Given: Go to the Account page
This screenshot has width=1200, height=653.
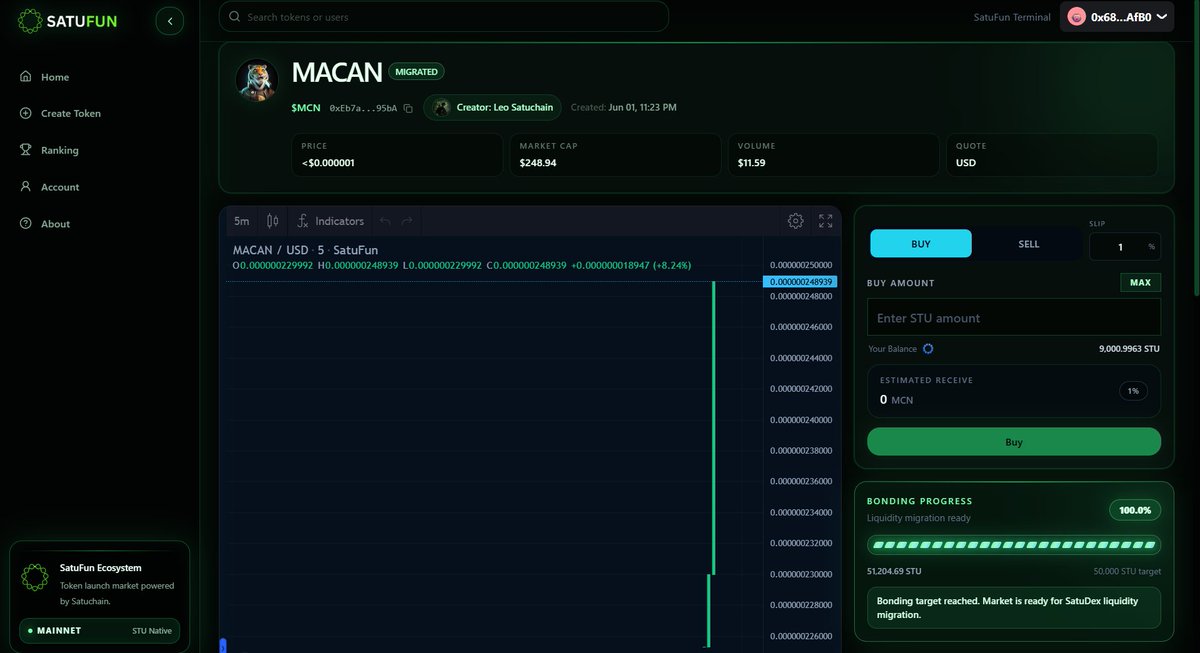Looking at the screenshot, I should [60, 187].
